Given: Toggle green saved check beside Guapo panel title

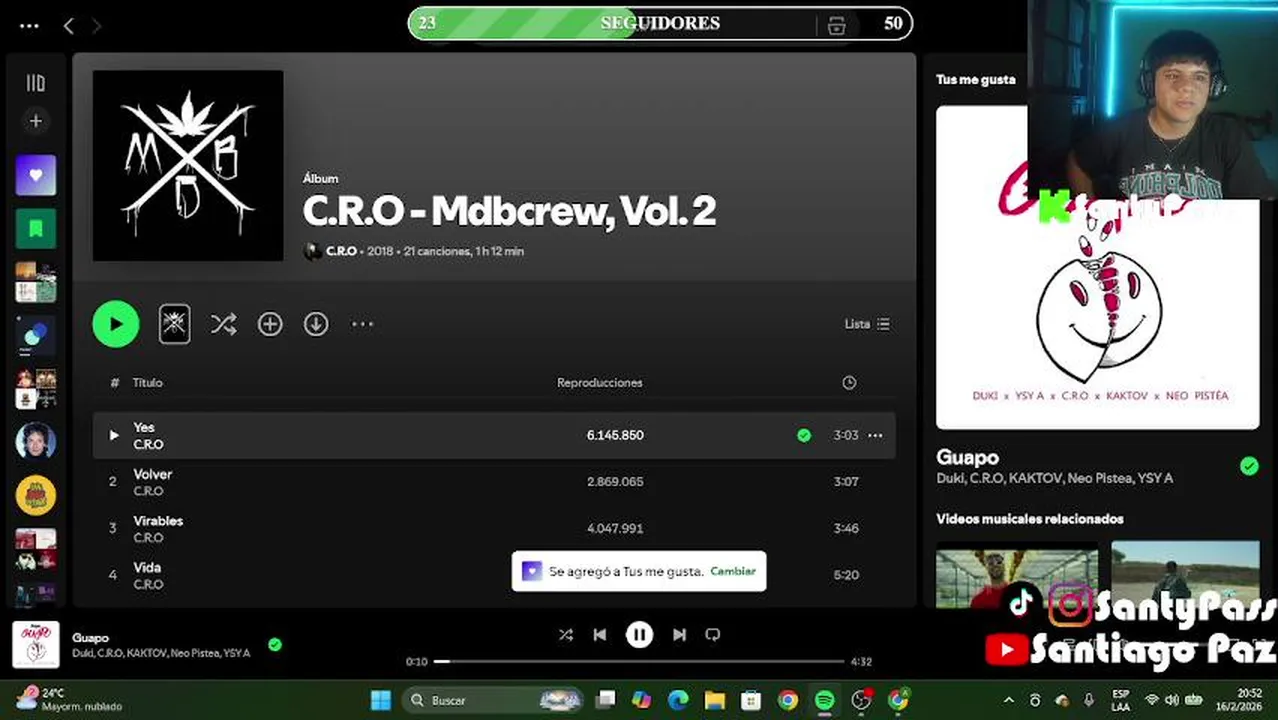Looking at the screenshot, I should (x=1249, y=466).
